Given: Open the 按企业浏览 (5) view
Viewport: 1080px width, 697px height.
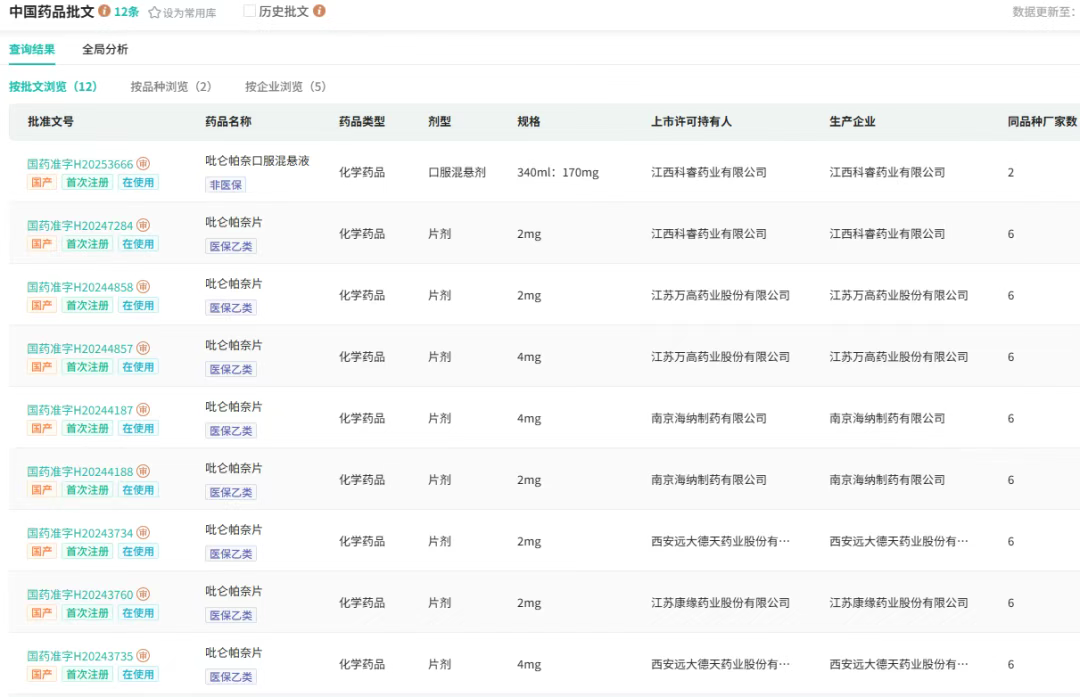Looking at the screenshot, I should click(286, 87).
